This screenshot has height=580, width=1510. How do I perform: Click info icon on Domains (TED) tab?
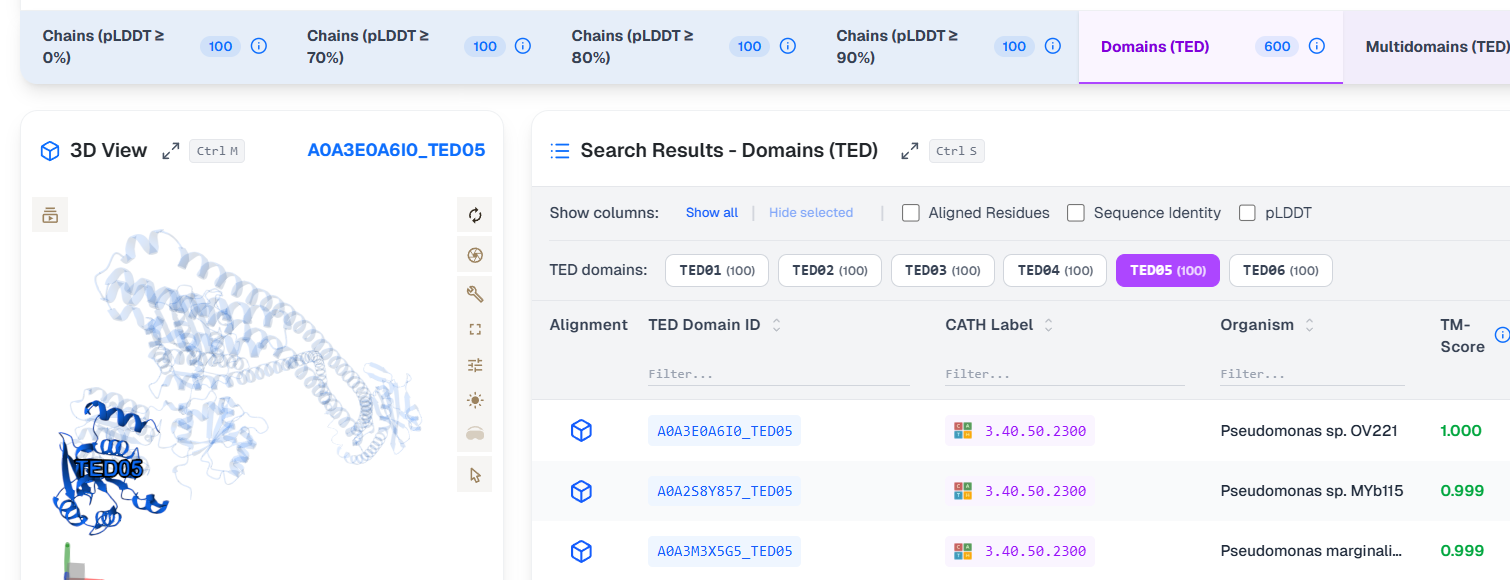coord(1317,46)
